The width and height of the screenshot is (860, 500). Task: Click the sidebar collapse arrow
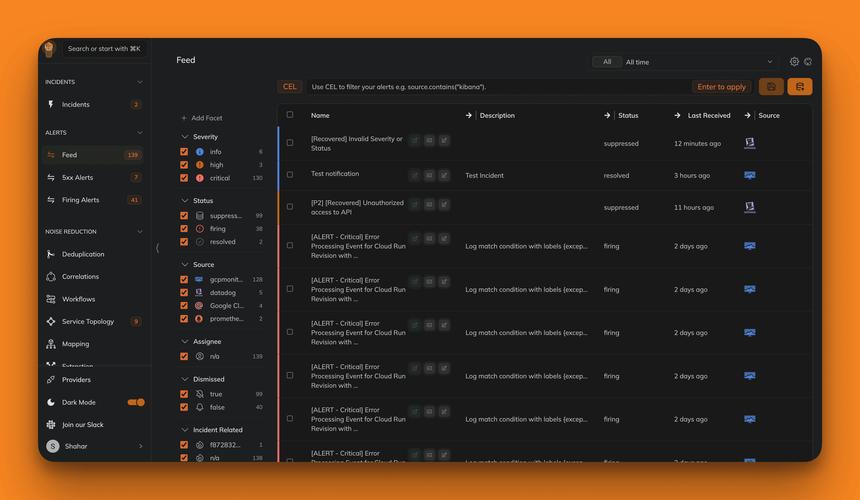pos(157,248)
